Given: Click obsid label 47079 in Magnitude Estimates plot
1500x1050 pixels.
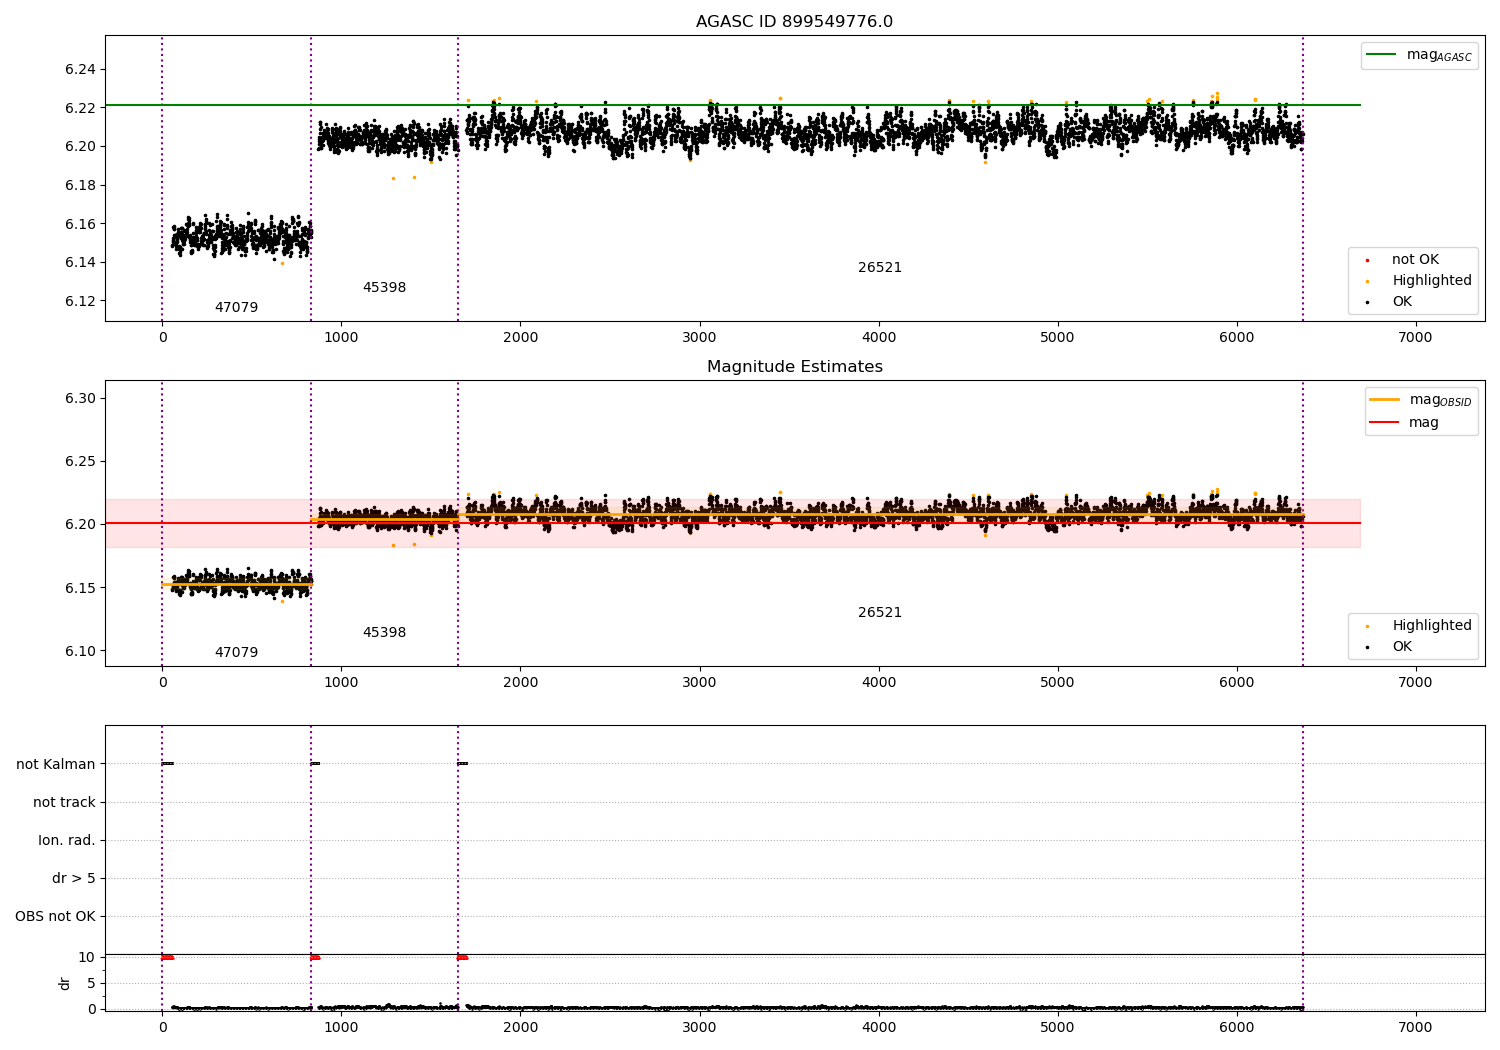Looking at the screenshot, I should (x=236, y=653).
